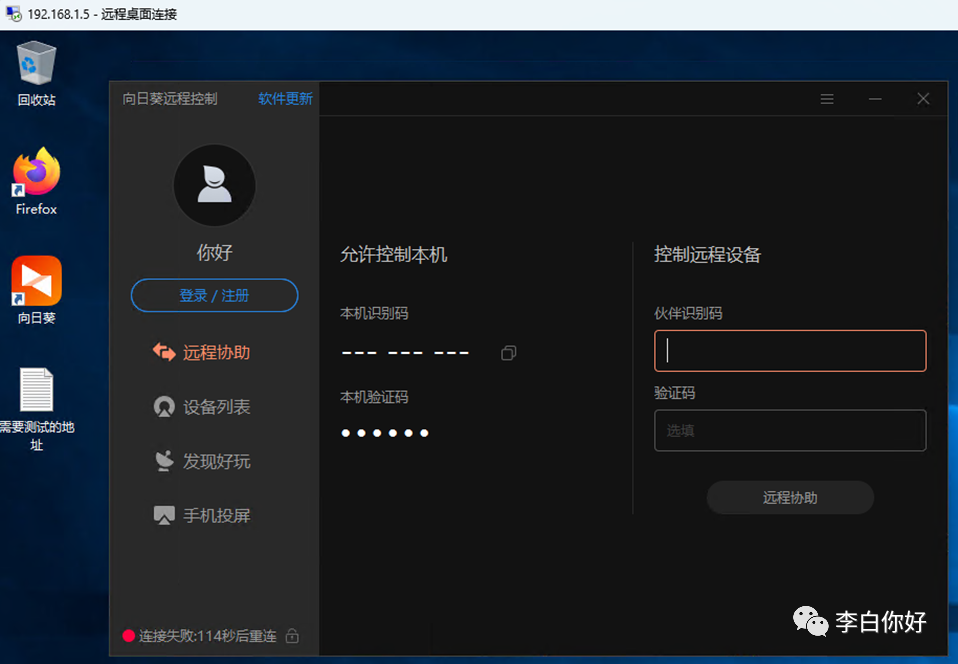Focus the 伙伴识别码 input field
This screenshot has width=958, height=664.
(x=790, y=351)
